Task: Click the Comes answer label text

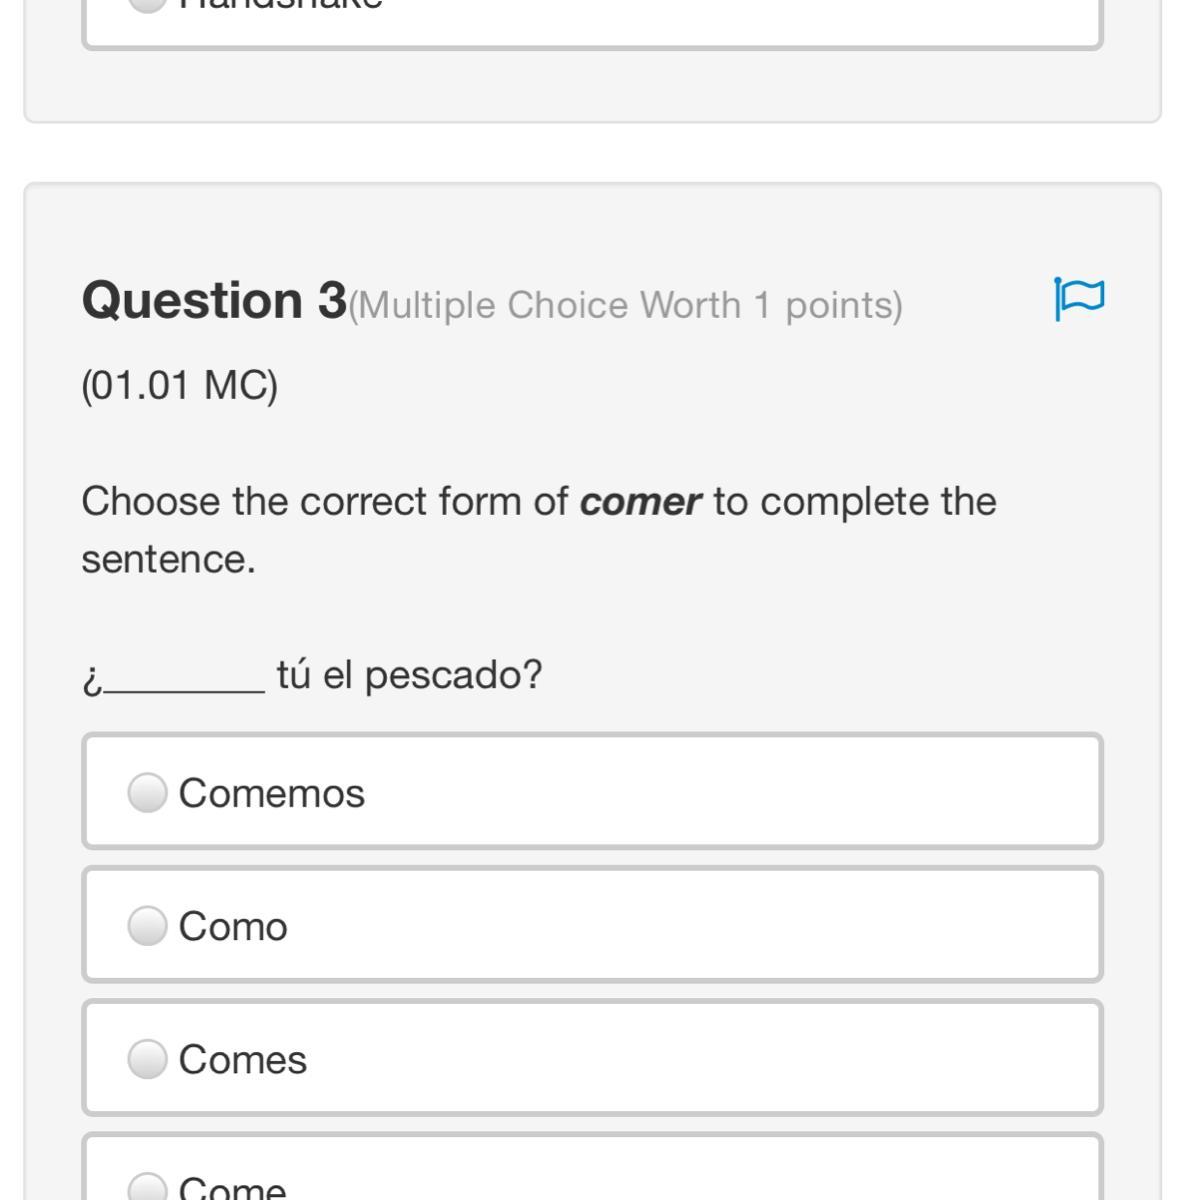Action: pyautogui.click(x=243, y=1060)
